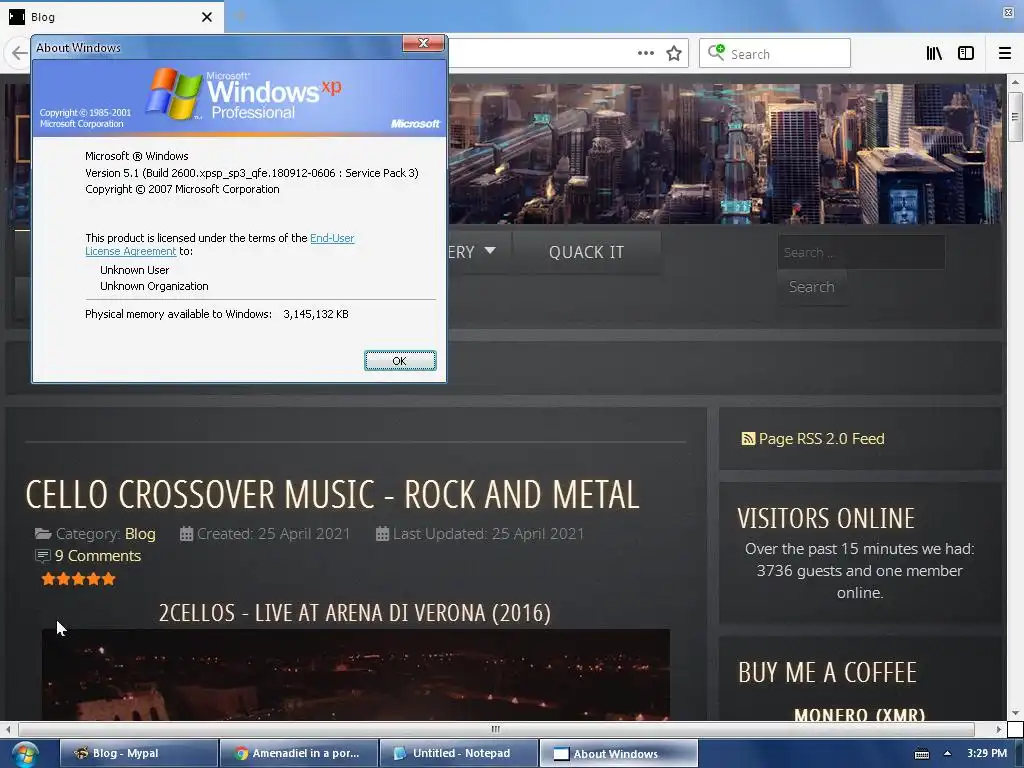The width and height of the screenshot is (1024, 768).
Task: Click the vertical scrollbar up arrow
Action: 1015,82
